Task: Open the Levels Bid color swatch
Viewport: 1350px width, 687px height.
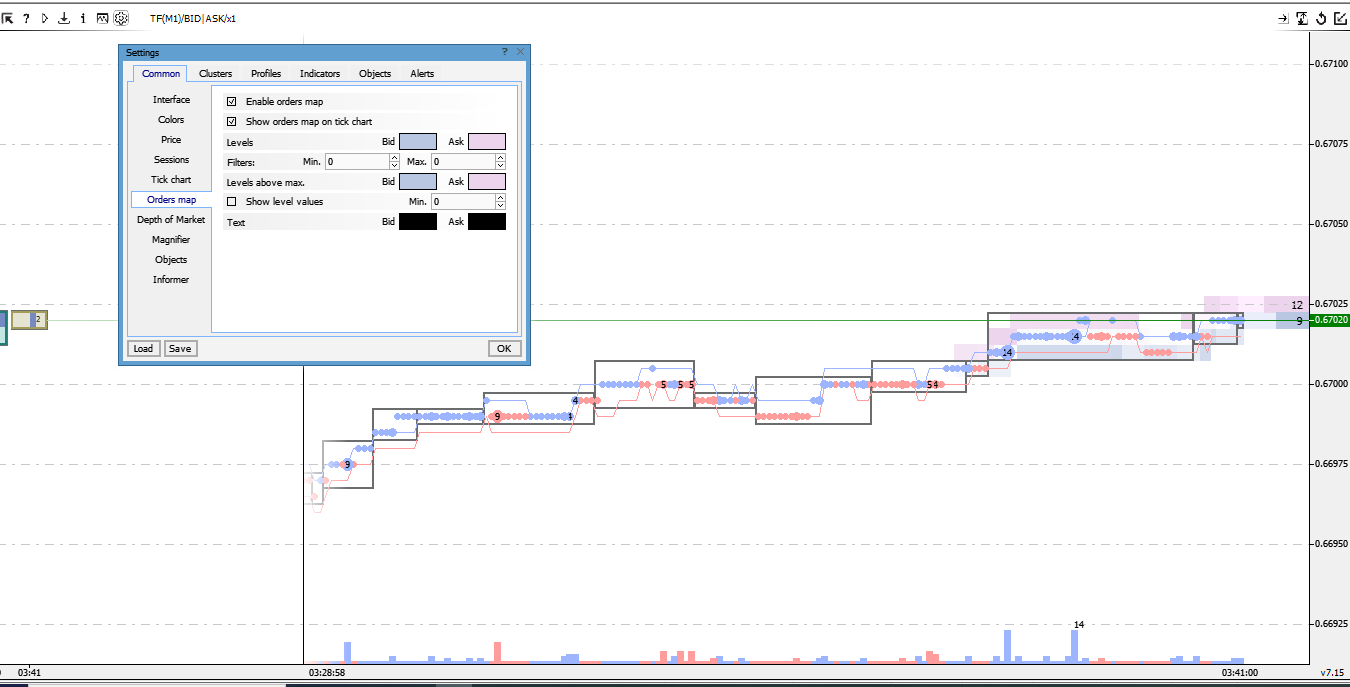Action: click(418, 141)
